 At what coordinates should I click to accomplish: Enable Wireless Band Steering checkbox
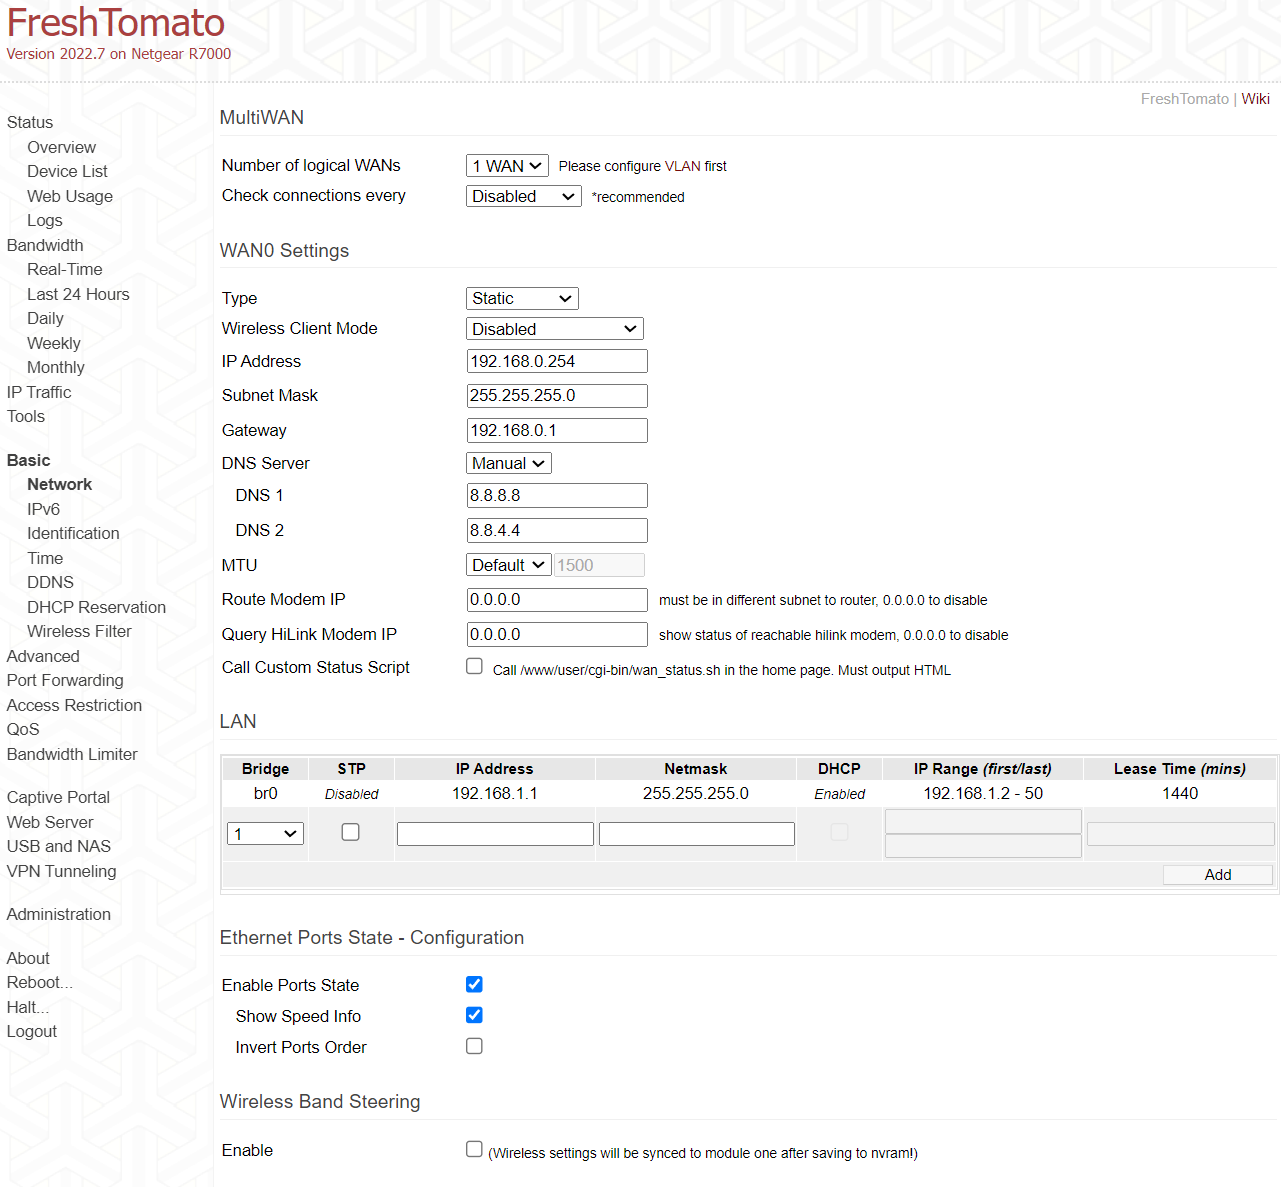(x=475, y=1149)
